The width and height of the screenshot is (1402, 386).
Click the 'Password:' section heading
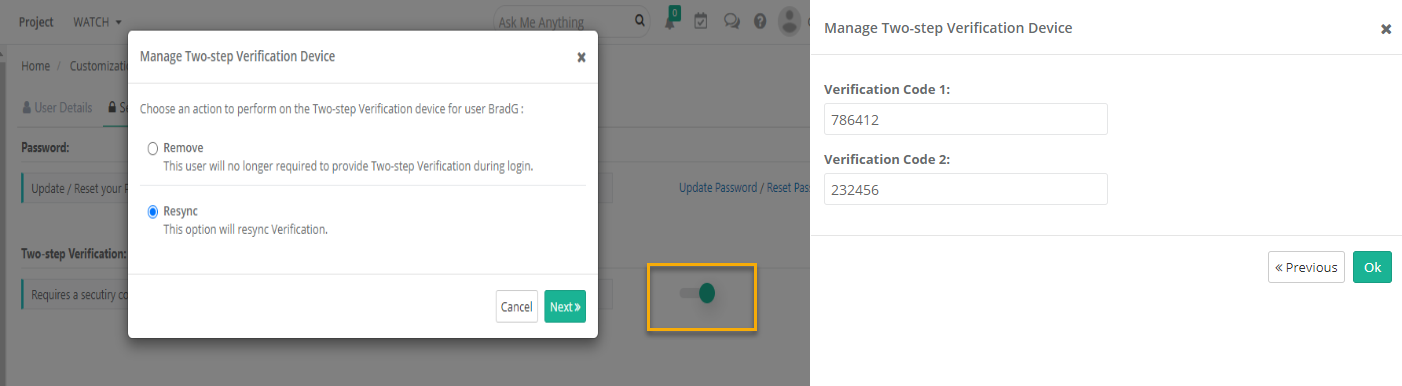[x=45, y=147]
